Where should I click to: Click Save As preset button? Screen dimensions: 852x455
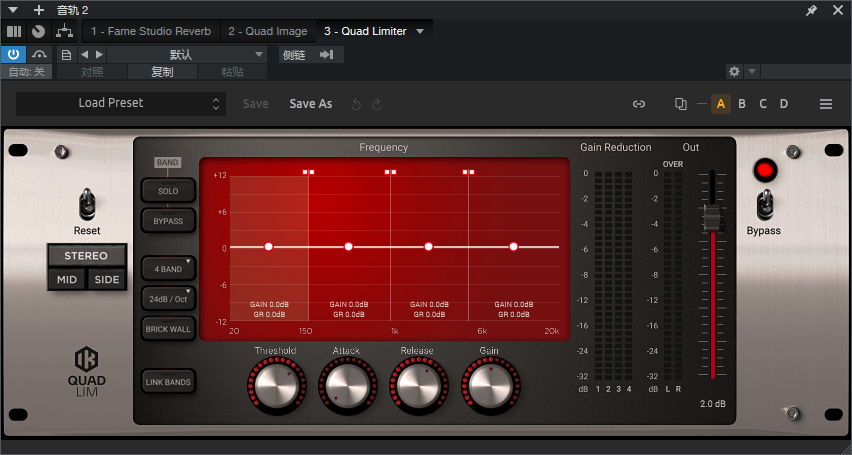point(311,104)
